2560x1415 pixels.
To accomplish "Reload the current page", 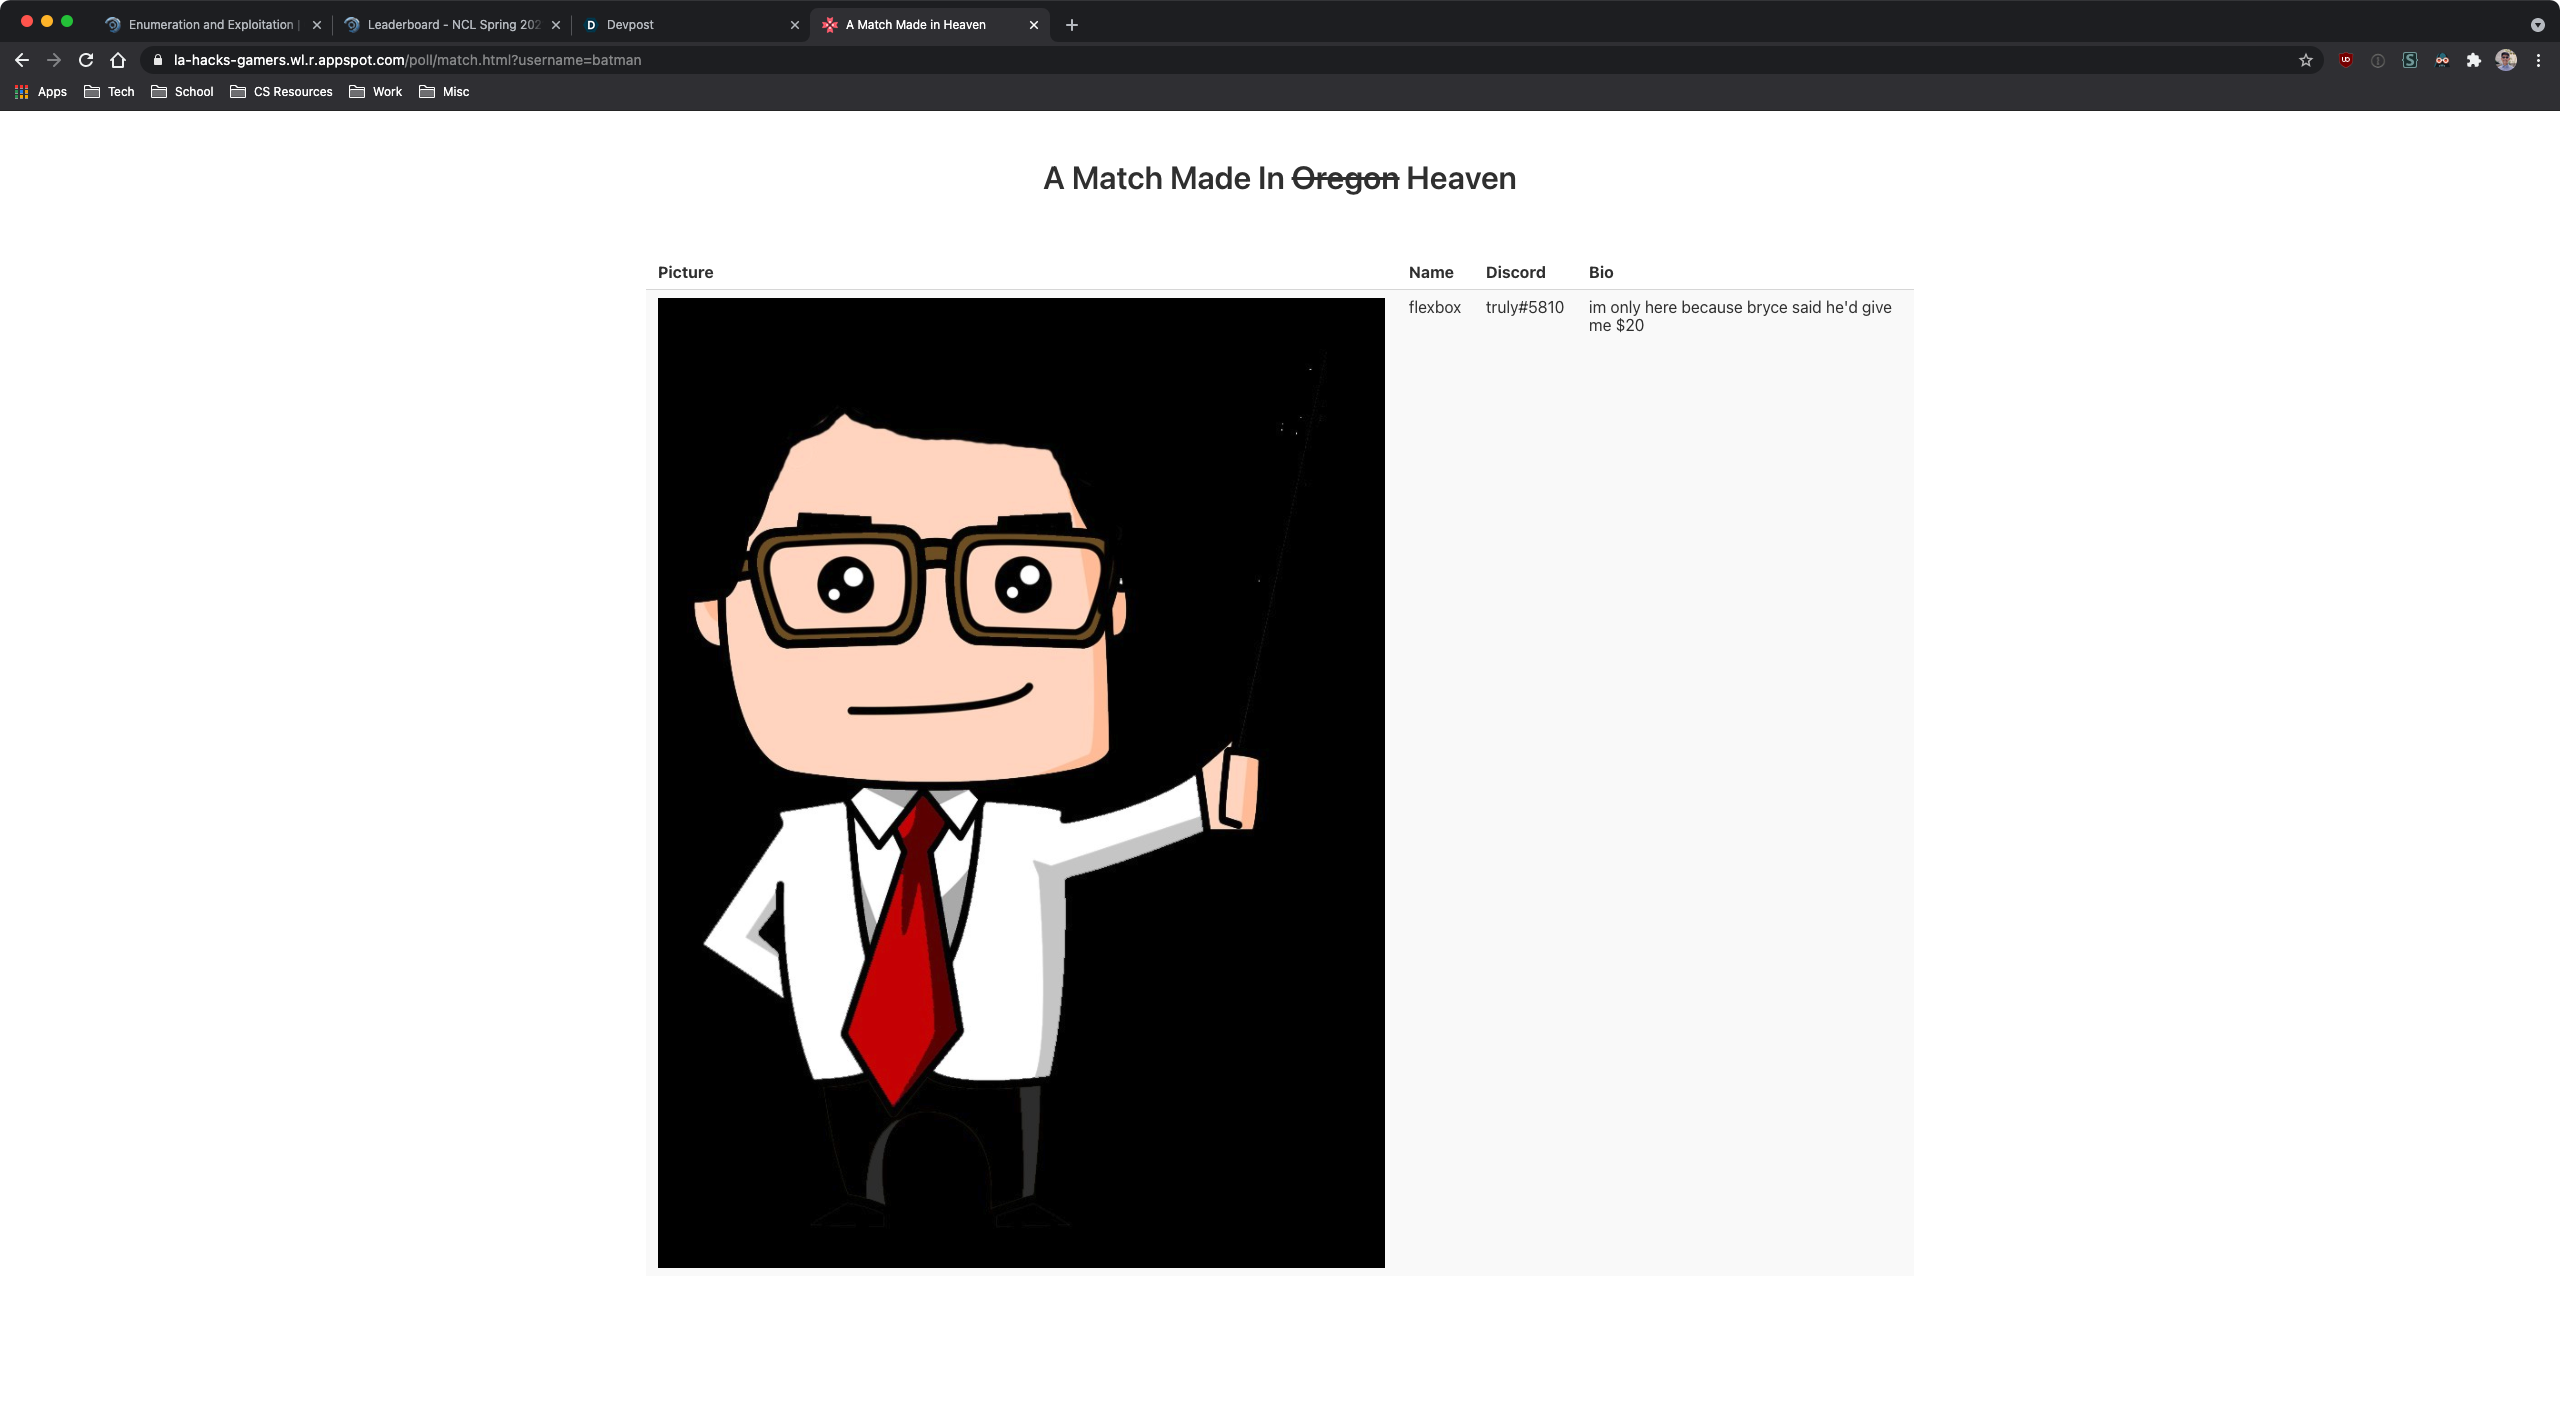I will [x=86, y=60].
